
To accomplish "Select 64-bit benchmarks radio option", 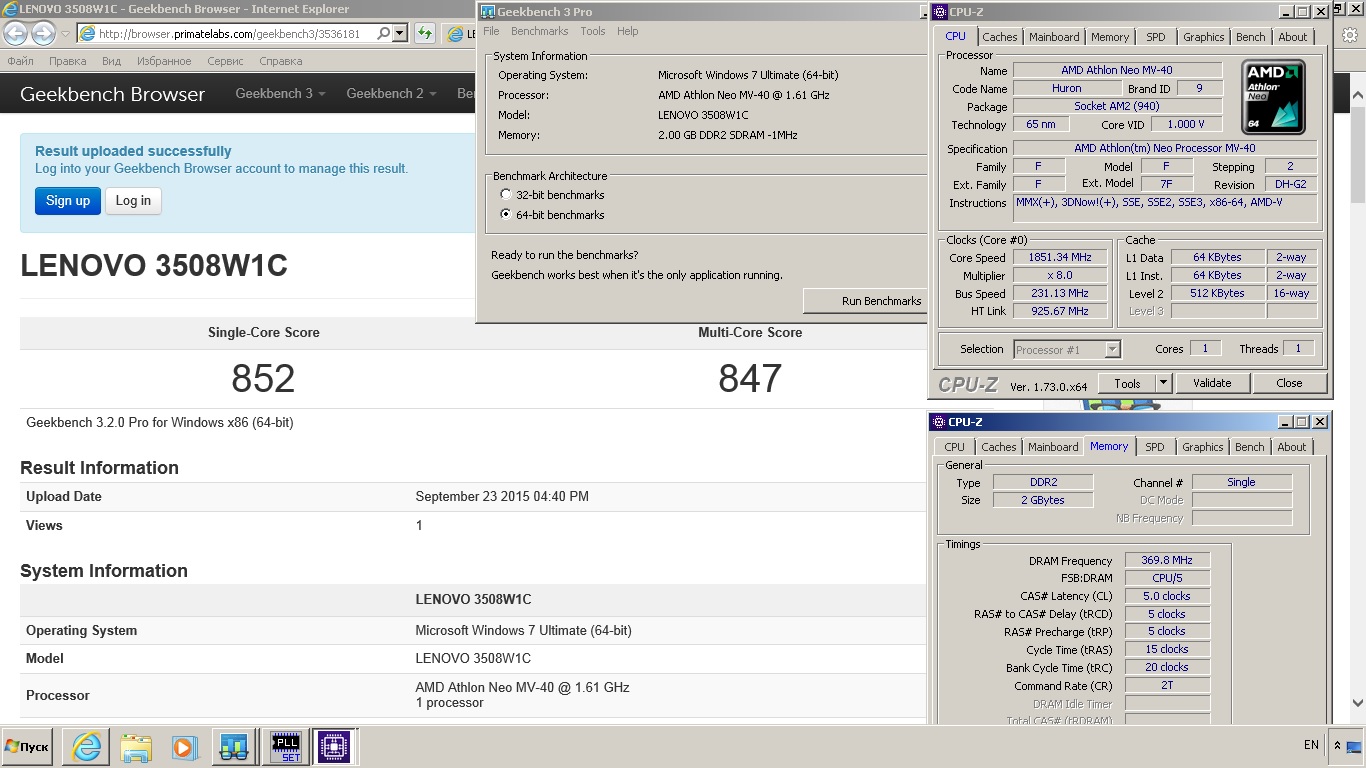I will click(x=506, y=215).
